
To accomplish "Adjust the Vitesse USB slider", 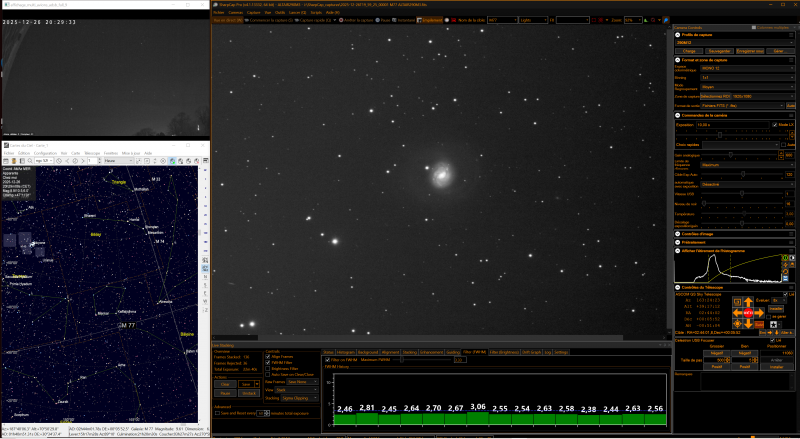I will (742, 193).
